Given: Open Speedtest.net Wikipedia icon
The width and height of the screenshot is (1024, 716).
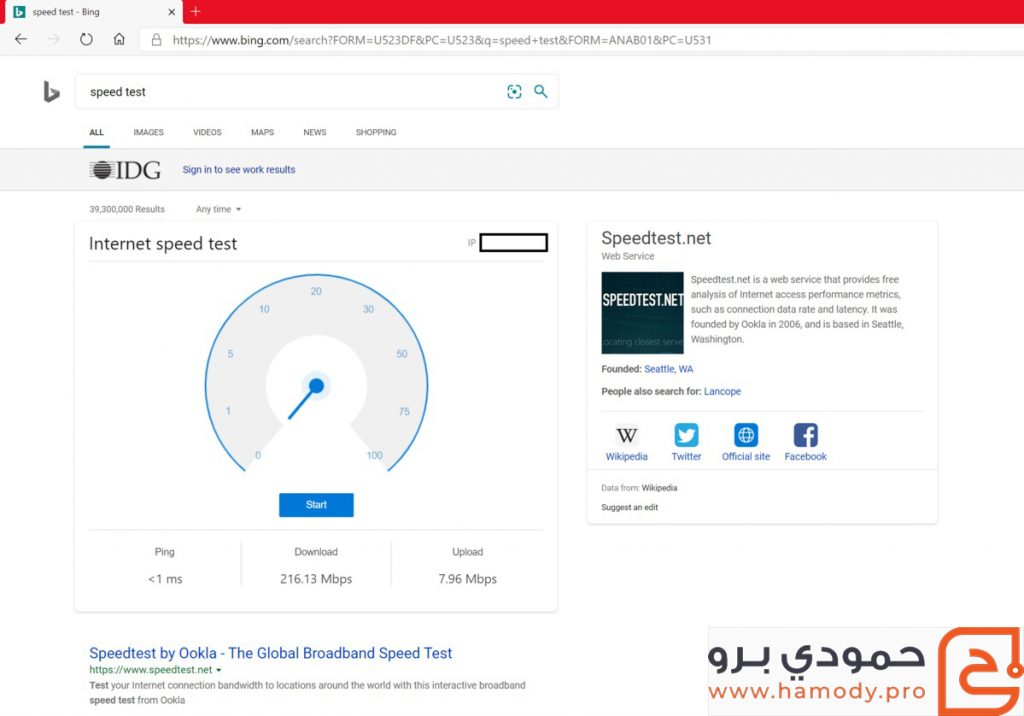Looking at the screenshot, I should 626,435.
